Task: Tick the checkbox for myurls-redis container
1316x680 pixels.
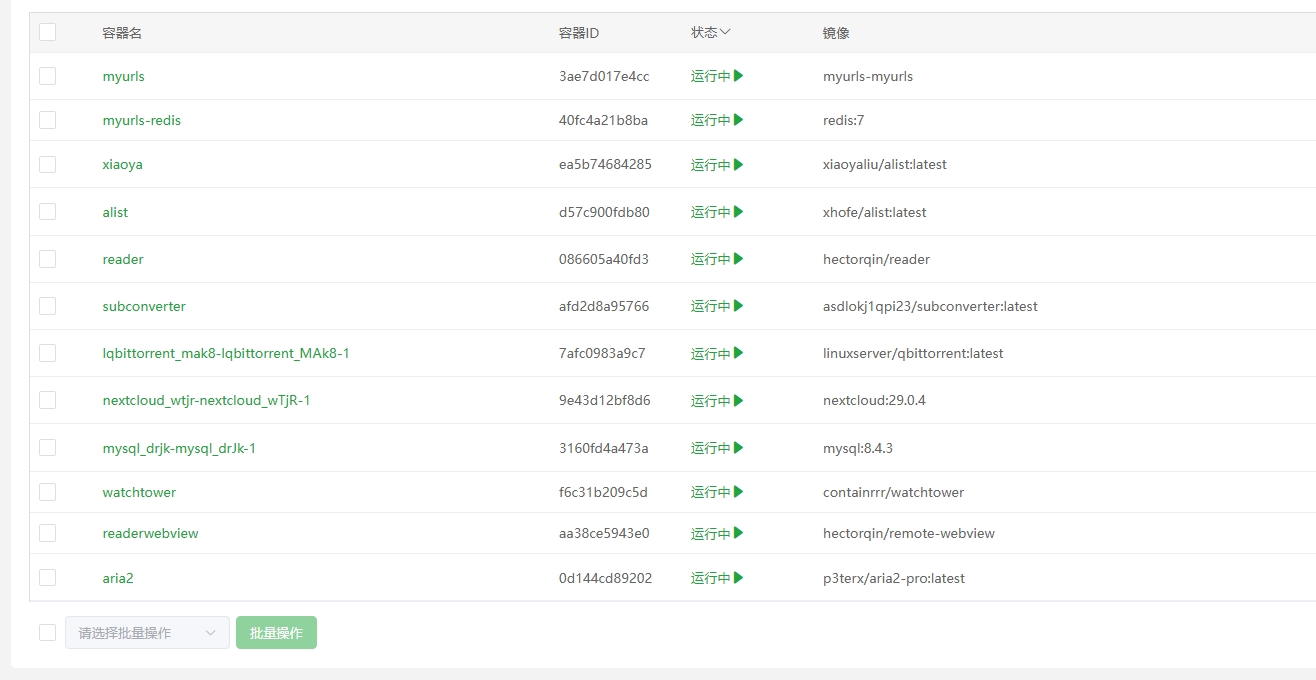Action: pyautogui.click(x=47, y=120)
